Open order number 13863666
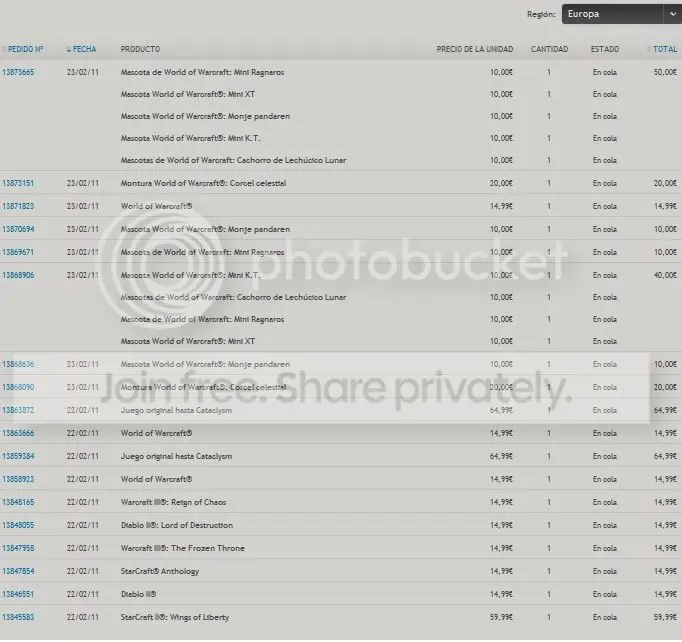The width and height of the screenshot is (682, 642). coord(18,433)
